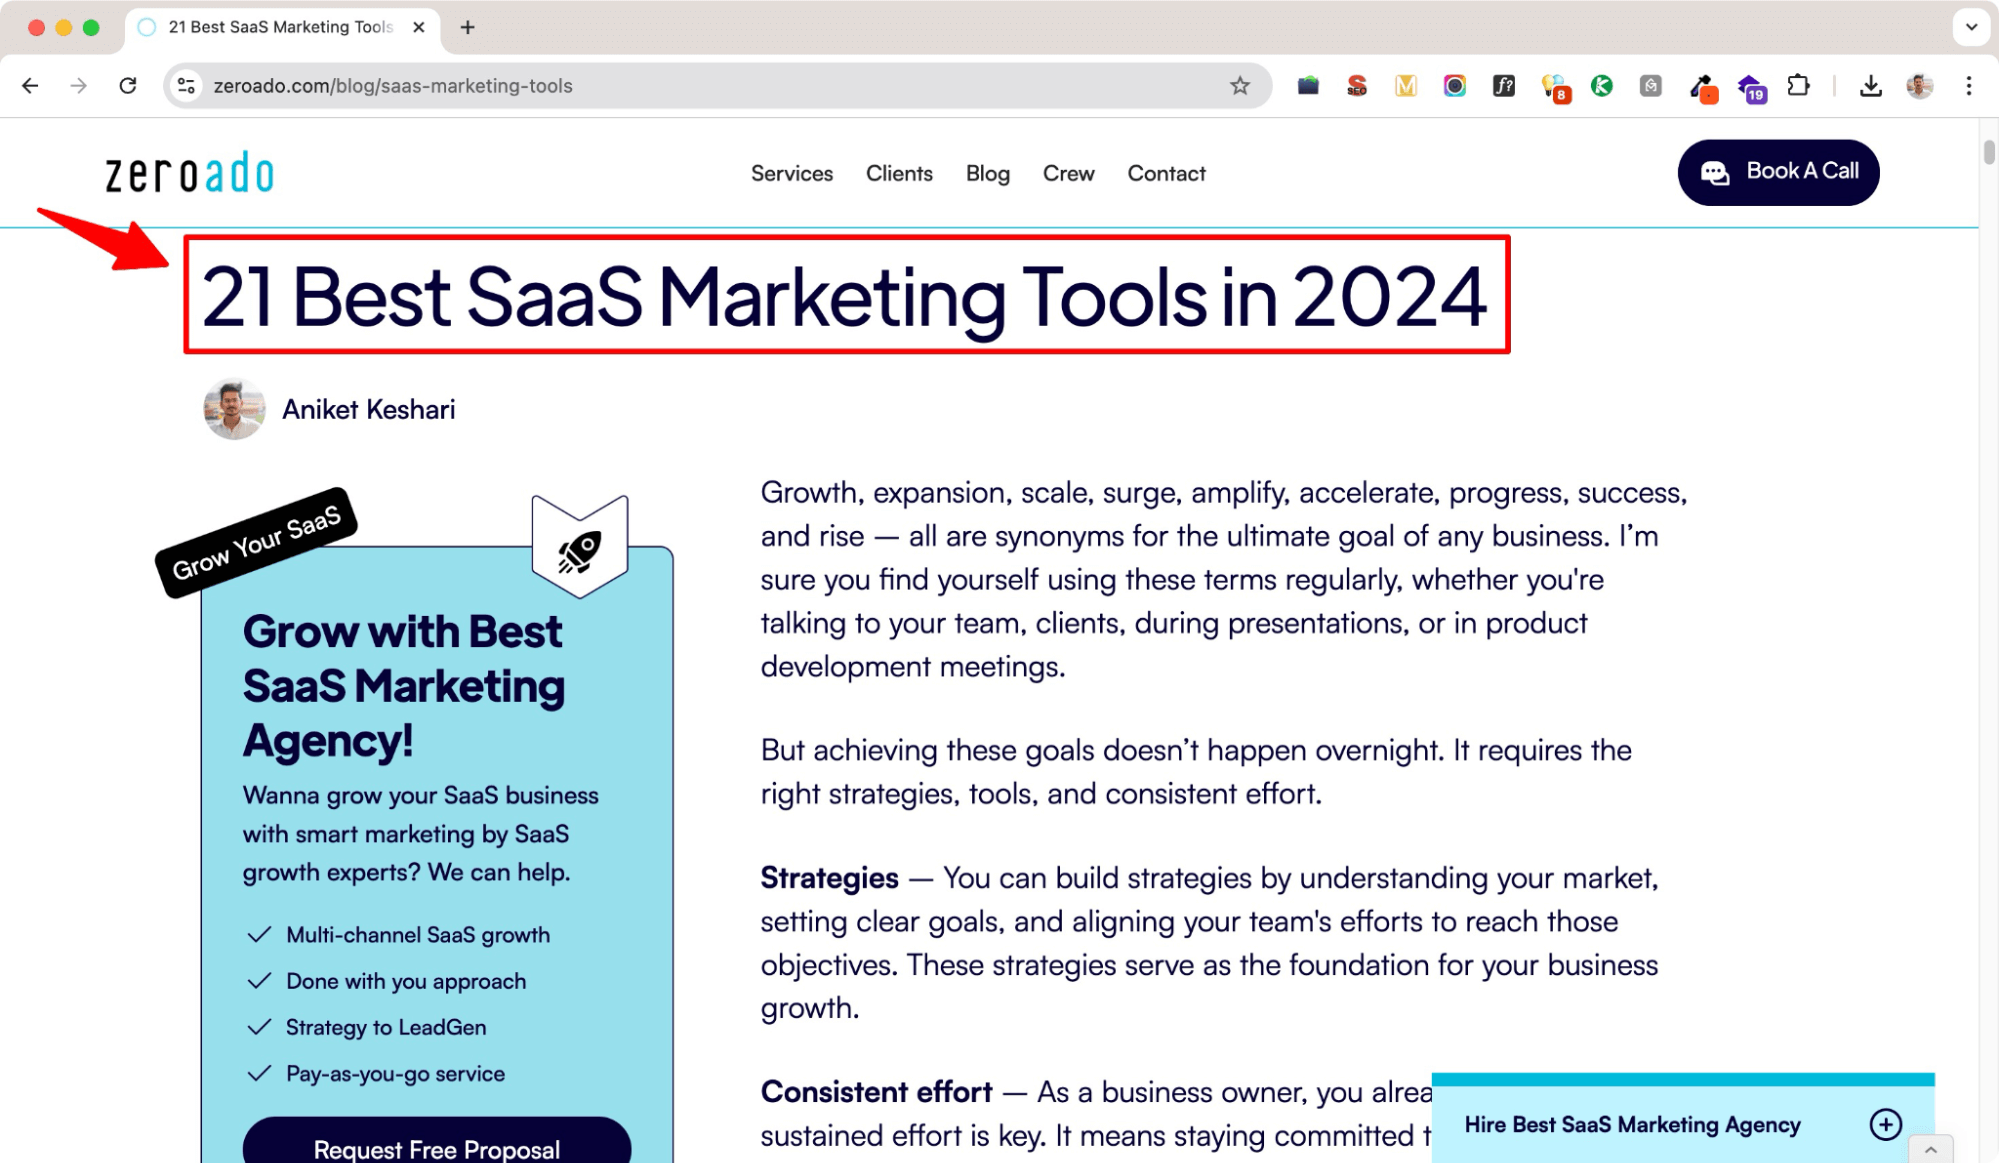Click the scroll-to-top chevron button
The height and width of the screenshot is (1163, 1999).
click(x=1931, y=1149)
